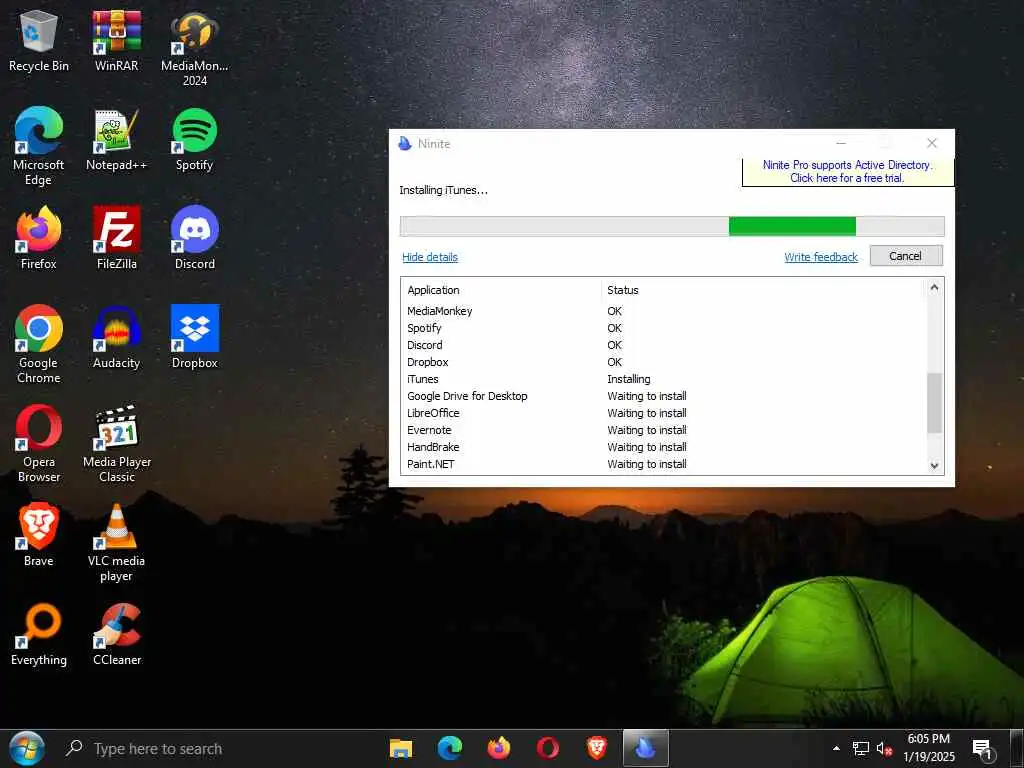This screenshot has width=1024, height=768.
Task: Click the Brave desktop shortcut
Action: (39, 536)
